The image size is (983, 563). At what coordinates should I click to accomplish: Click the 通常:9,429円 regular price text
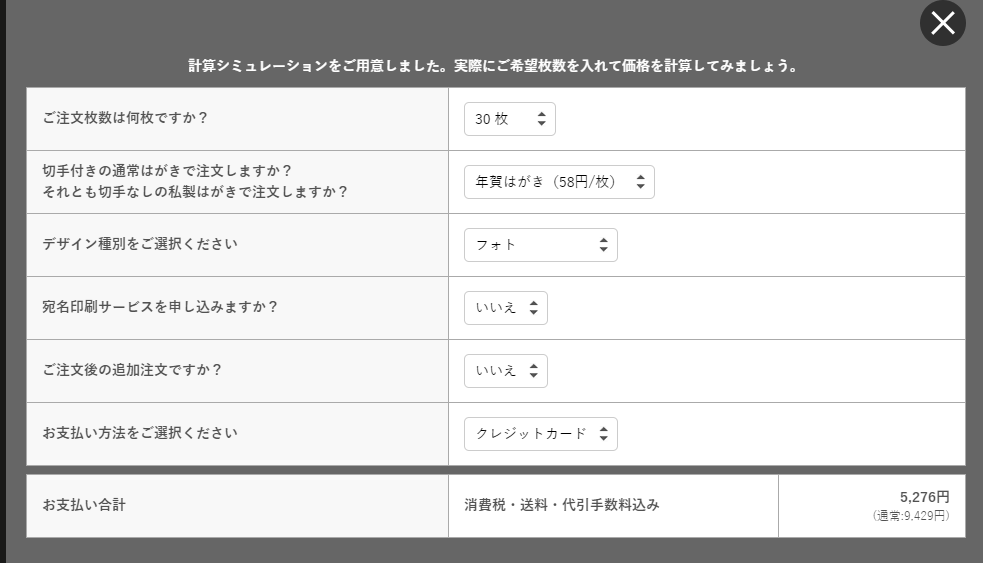pyautogui.click(x=910, y=516)
